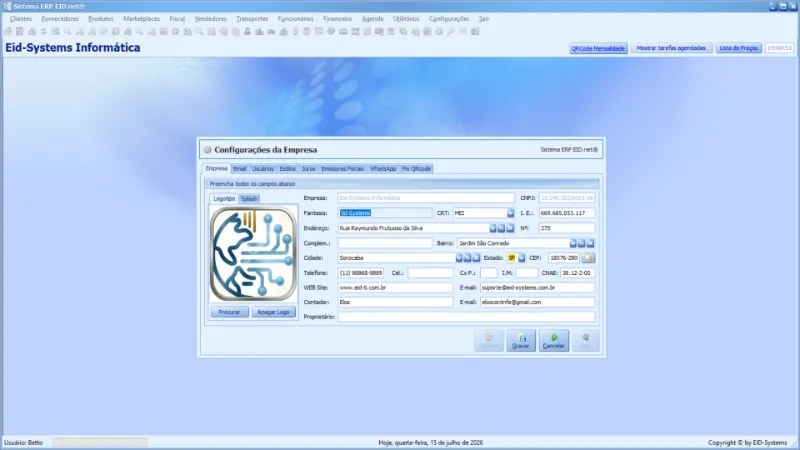The height and width of the screenshot is (450, 800).
Task: Click the dollar sign icon in the toolbar
Action: [x=295, y=32]
